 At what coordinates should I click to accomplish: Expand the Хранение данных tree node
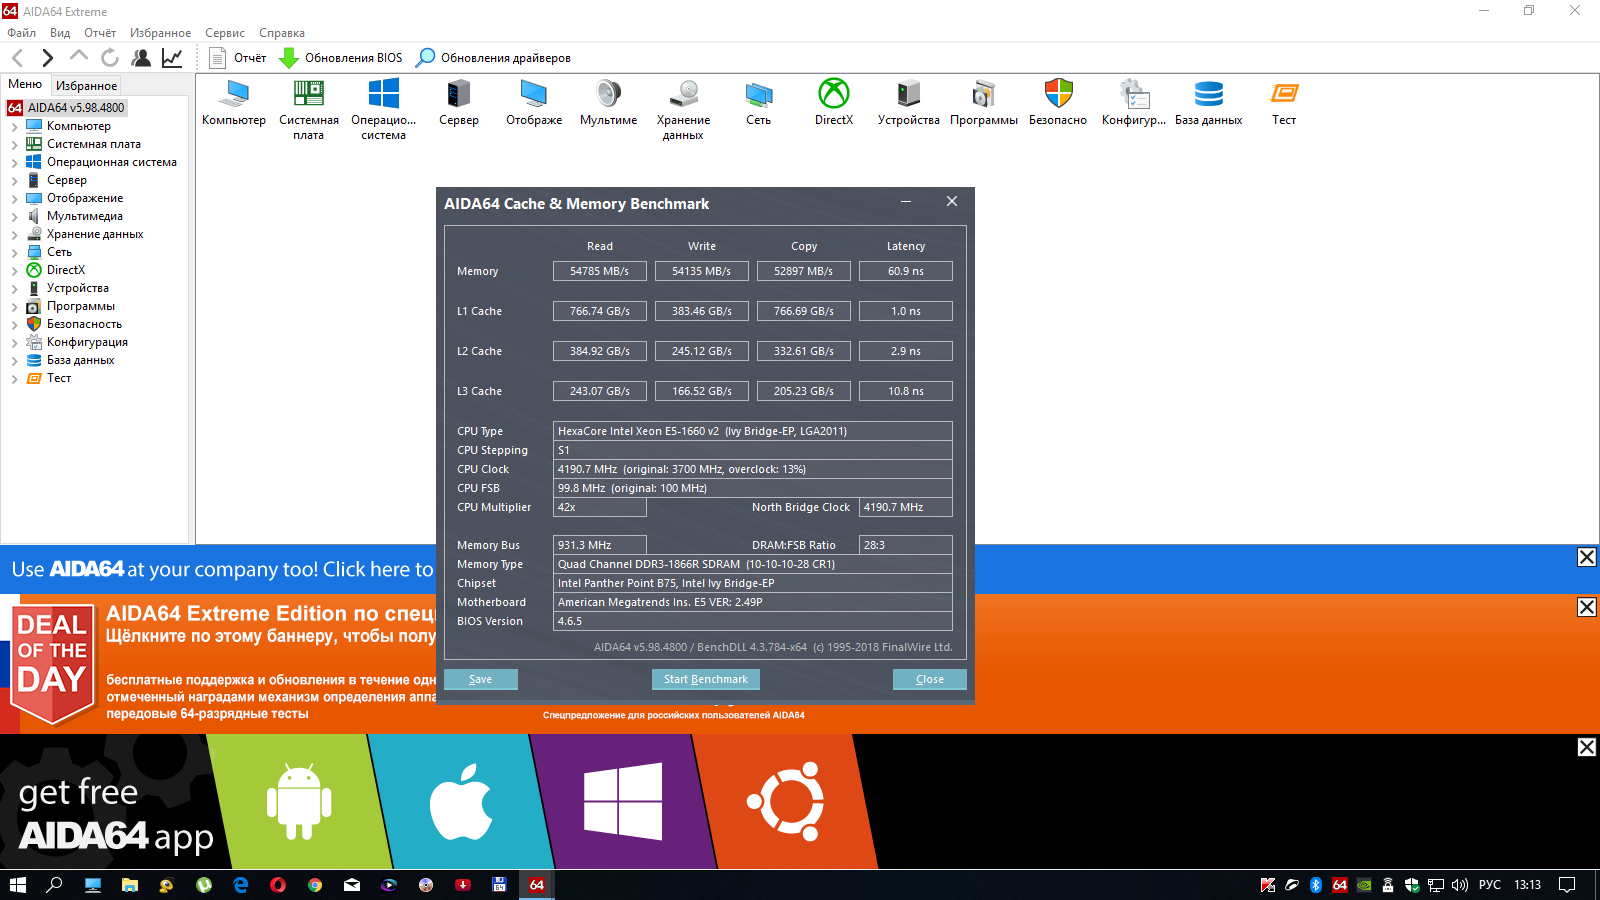pyautogui.click(x=14, y=235)
